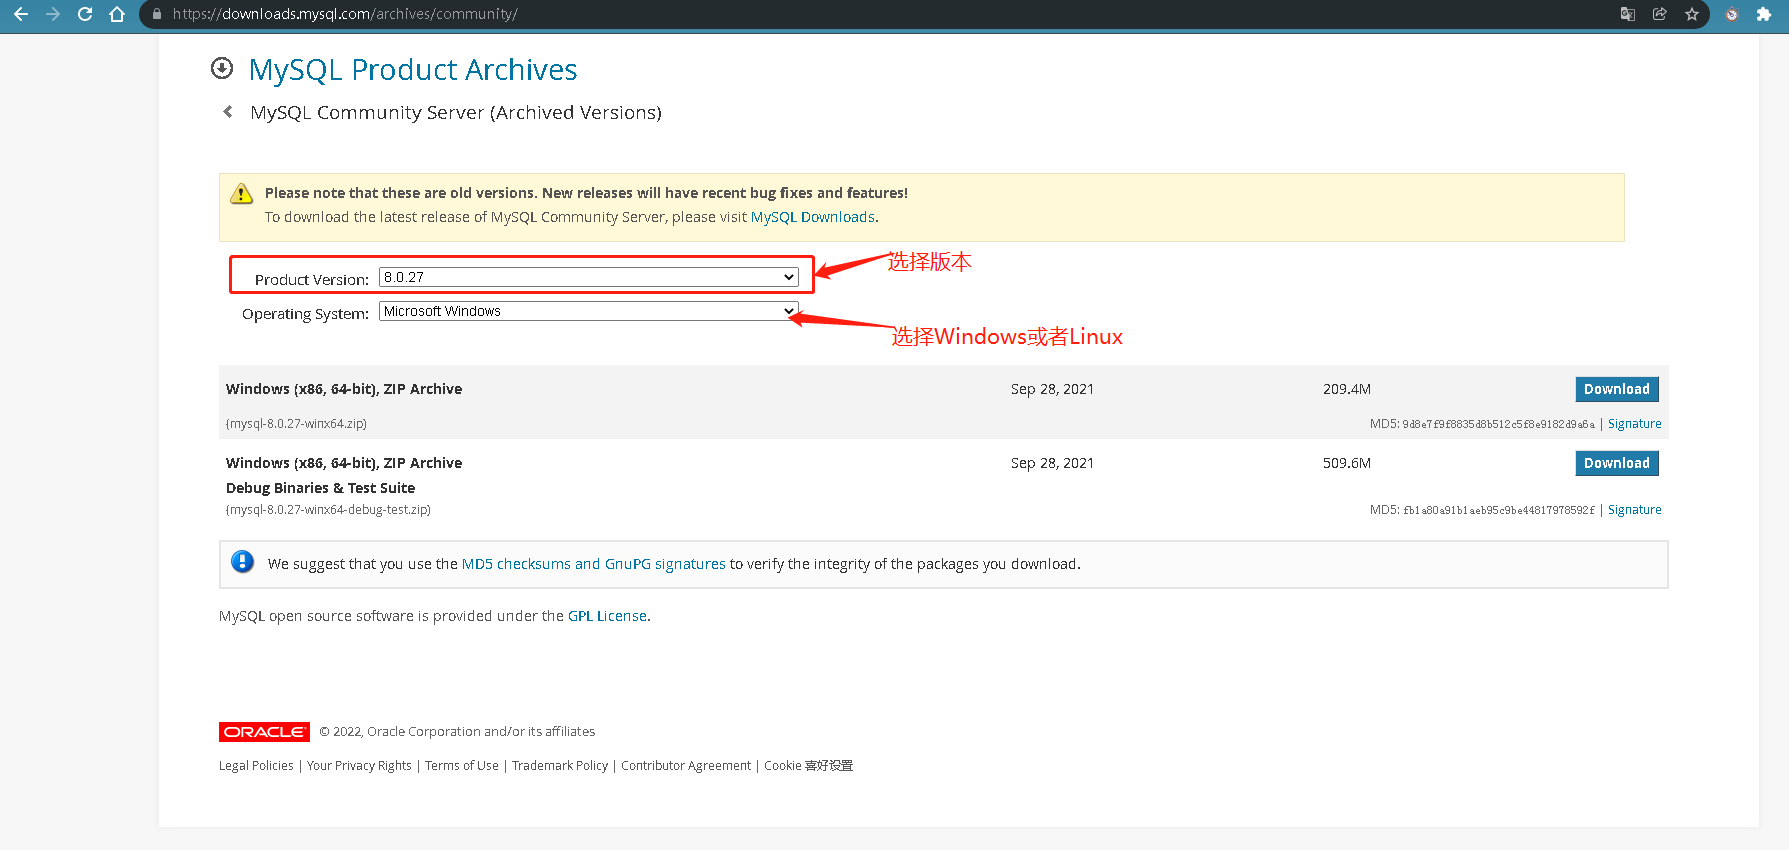This screenshot has height=850, width=1789.
Task: Open Signature link for mysql-8.0.27-winx64.zip
Action: tap(1635, 424)
